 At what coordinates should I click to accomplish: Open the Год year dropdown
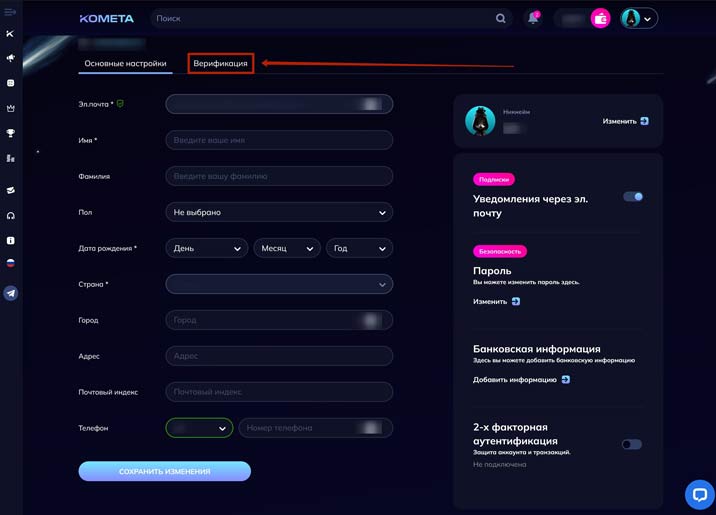(x=359, y=248)
